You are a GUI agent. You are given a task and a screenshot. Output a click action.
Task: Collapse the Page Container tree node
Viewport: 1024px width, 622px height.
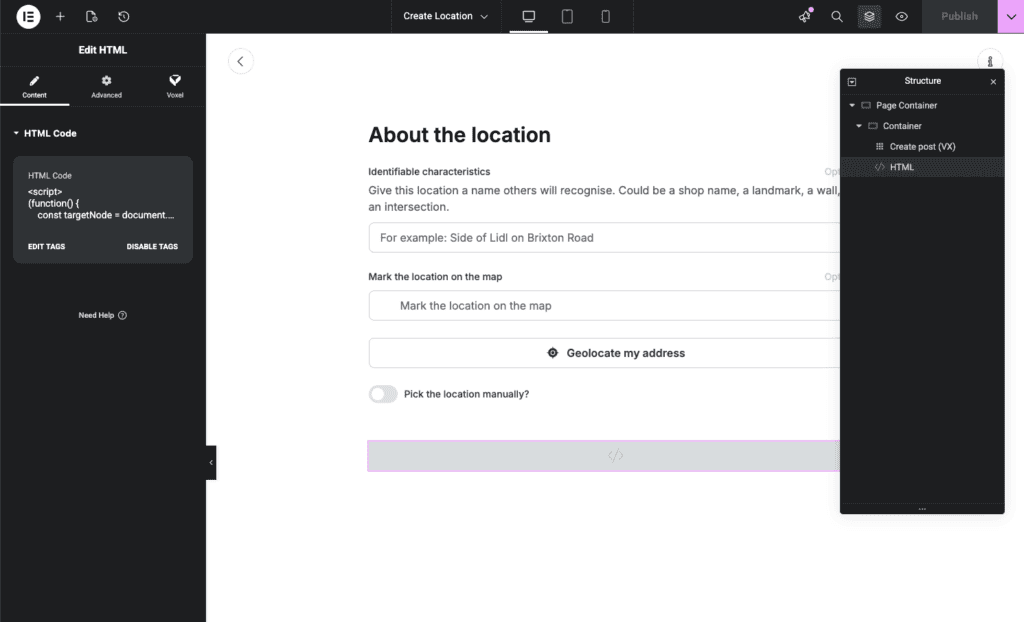(852, 105)
